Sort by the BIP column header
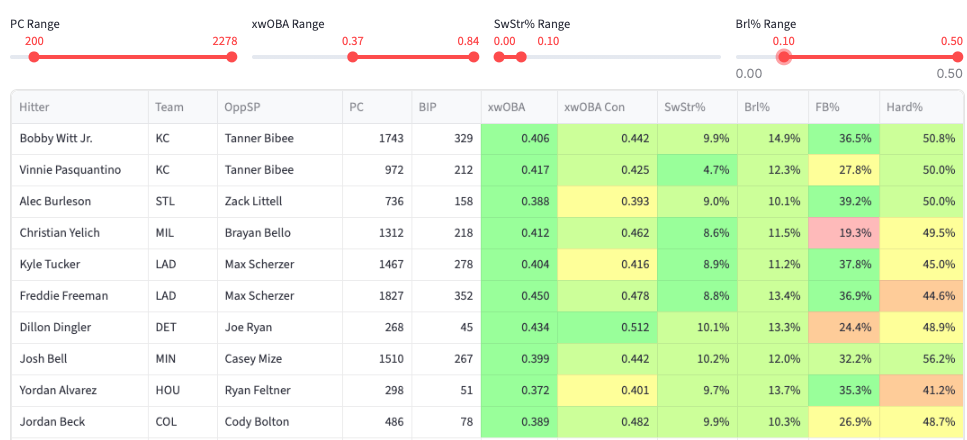The image size is (967, 440). coord(446,107)
